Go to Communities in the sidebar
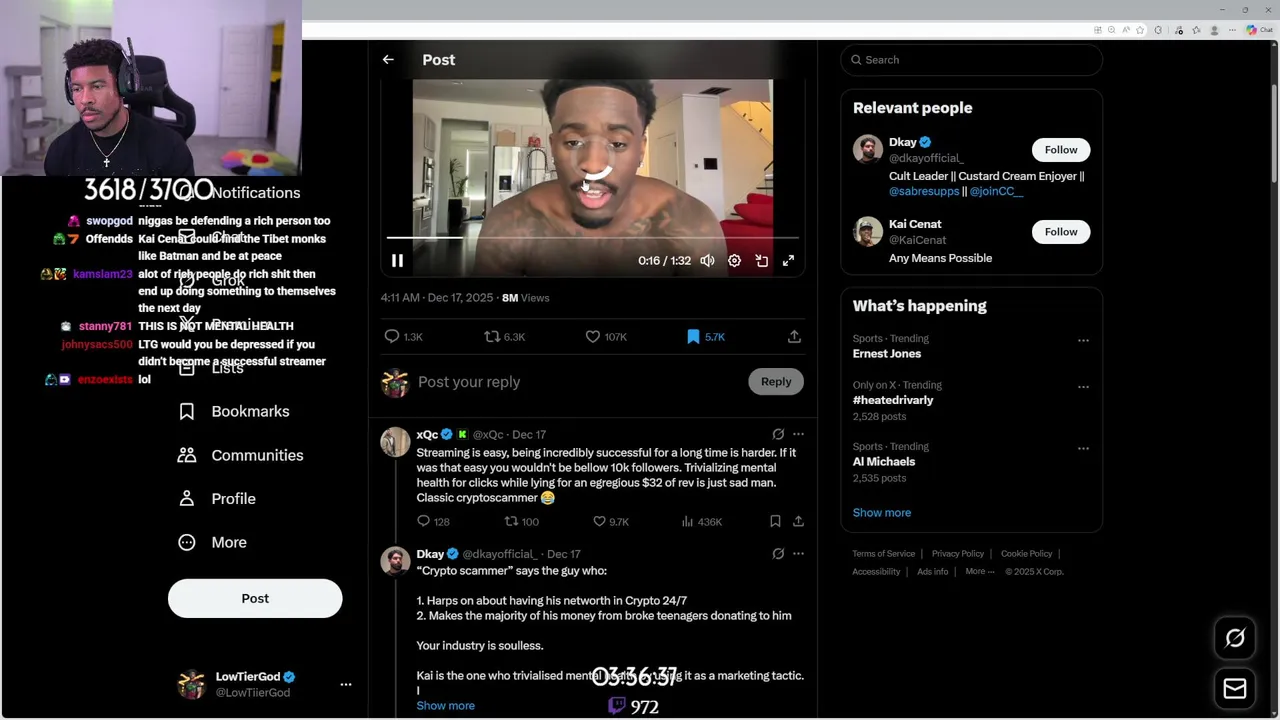The width and height of the screenshot is (1280, 720). pyautogui.click(x=241, y=455)
